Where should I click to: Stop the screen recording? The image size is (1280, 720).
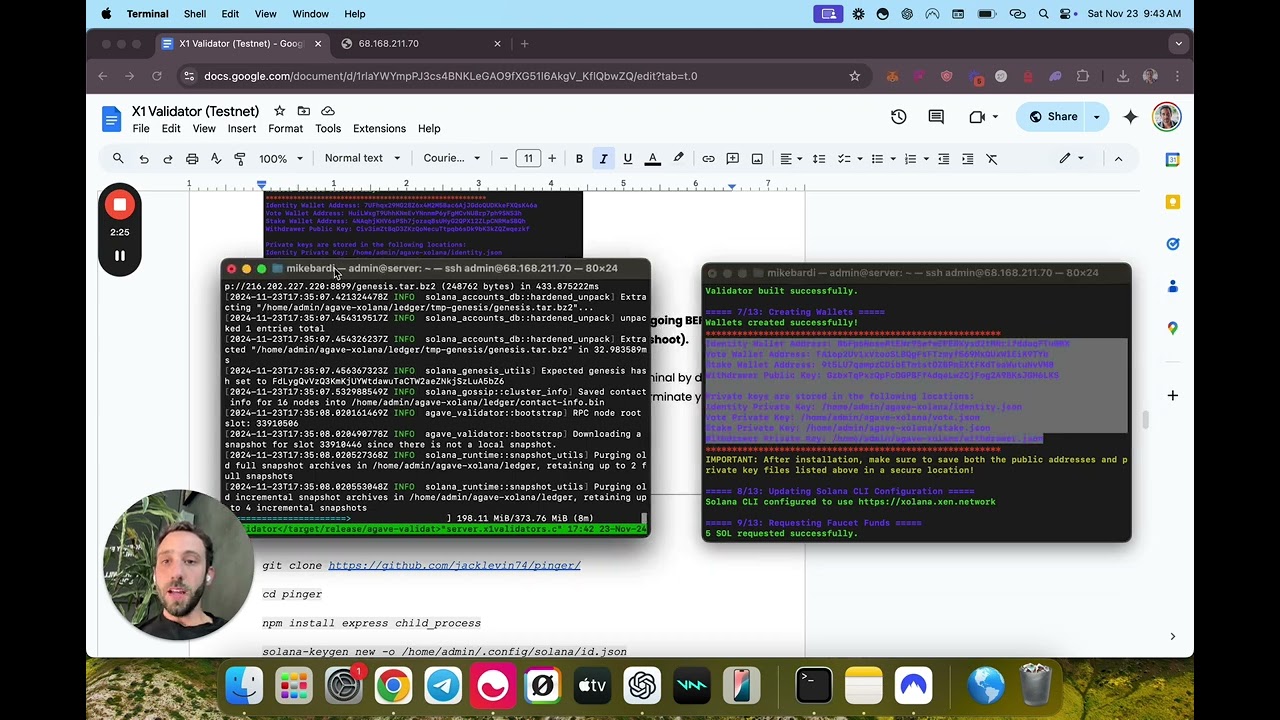(119, 205)
